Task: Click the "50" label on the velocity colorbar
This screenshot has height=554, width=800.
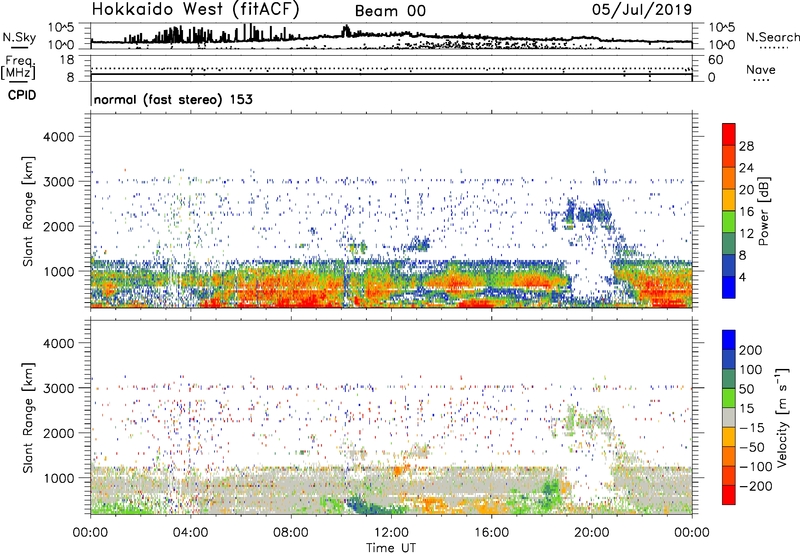Action: (746, 389)
